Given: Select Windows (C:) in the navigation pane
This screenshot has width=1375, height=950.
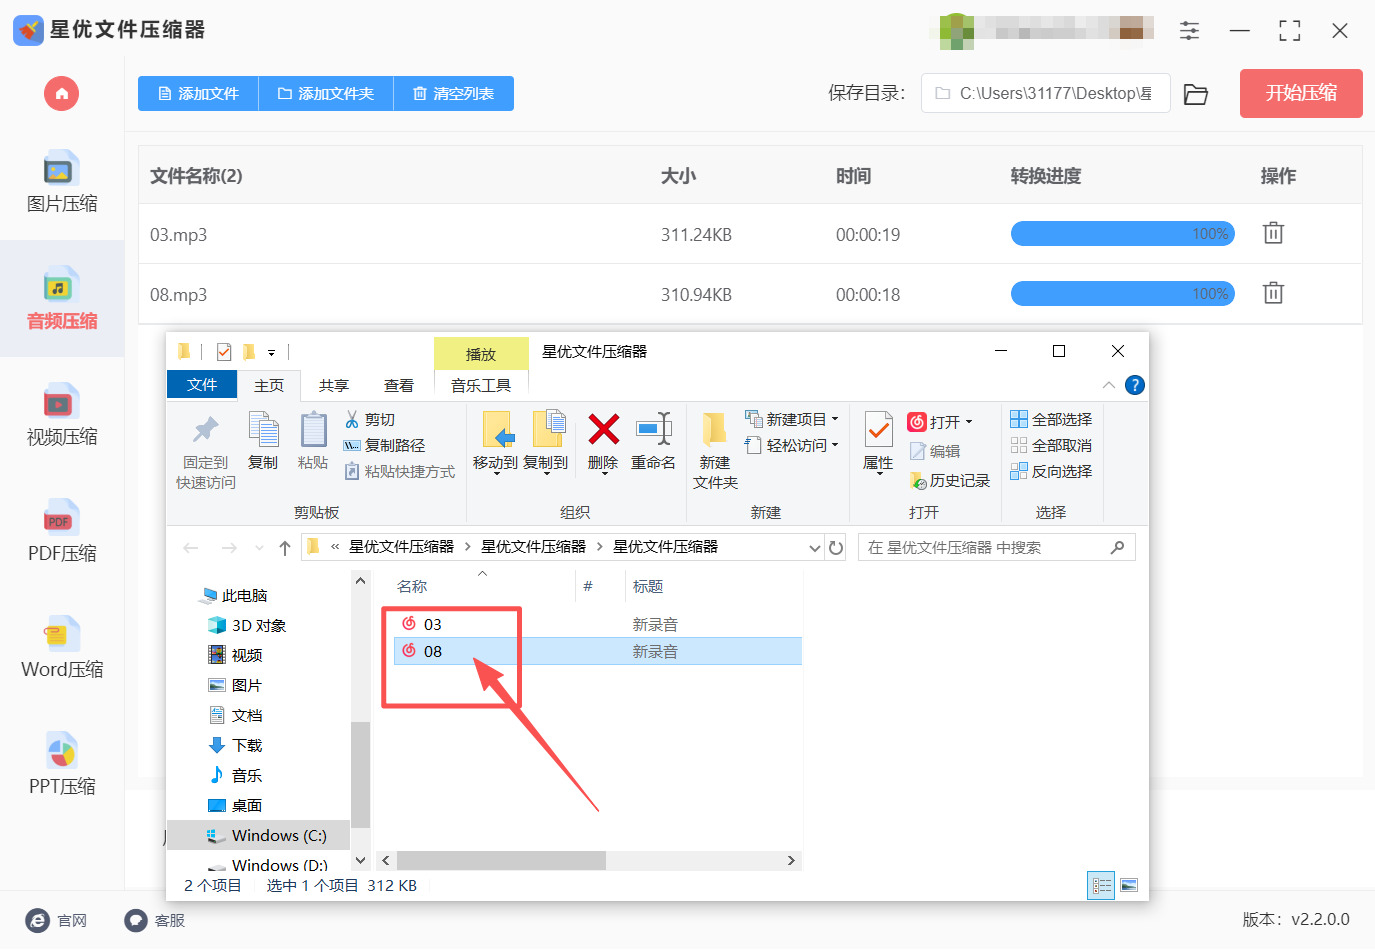Looking at the screenshot, I should [x=258, y=835].
